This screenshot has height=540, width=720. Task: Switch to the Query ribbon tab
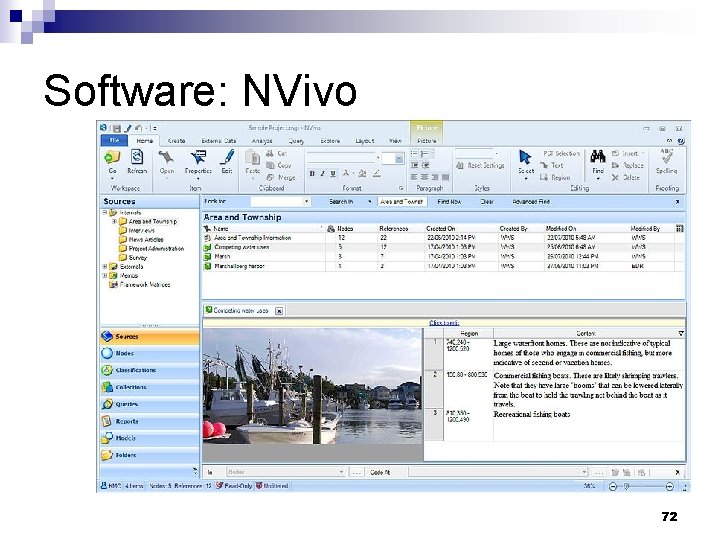coord(296,141)
